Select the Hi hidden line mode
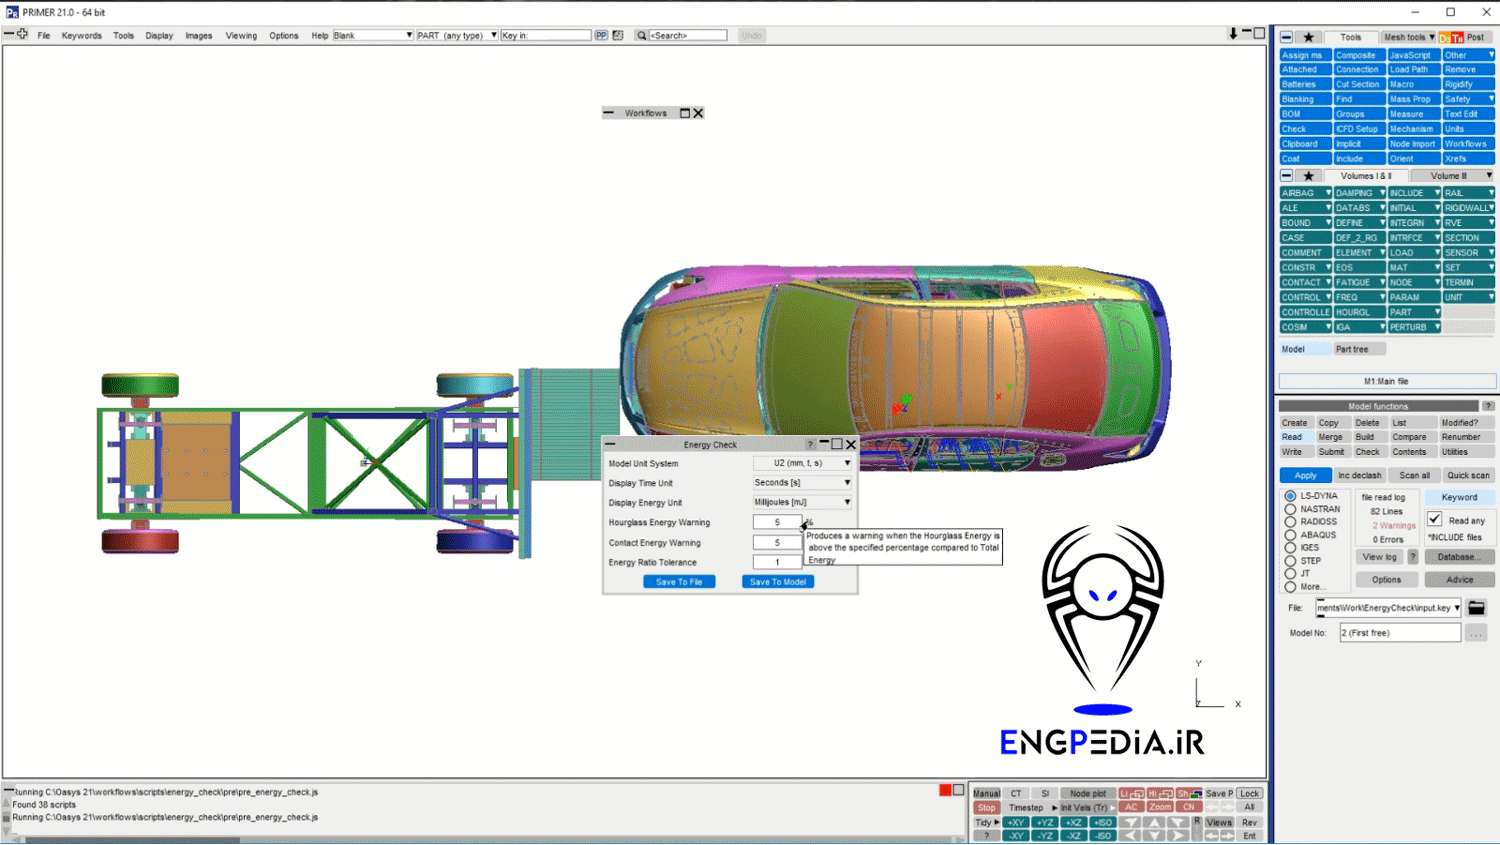 pos(1160,794)
